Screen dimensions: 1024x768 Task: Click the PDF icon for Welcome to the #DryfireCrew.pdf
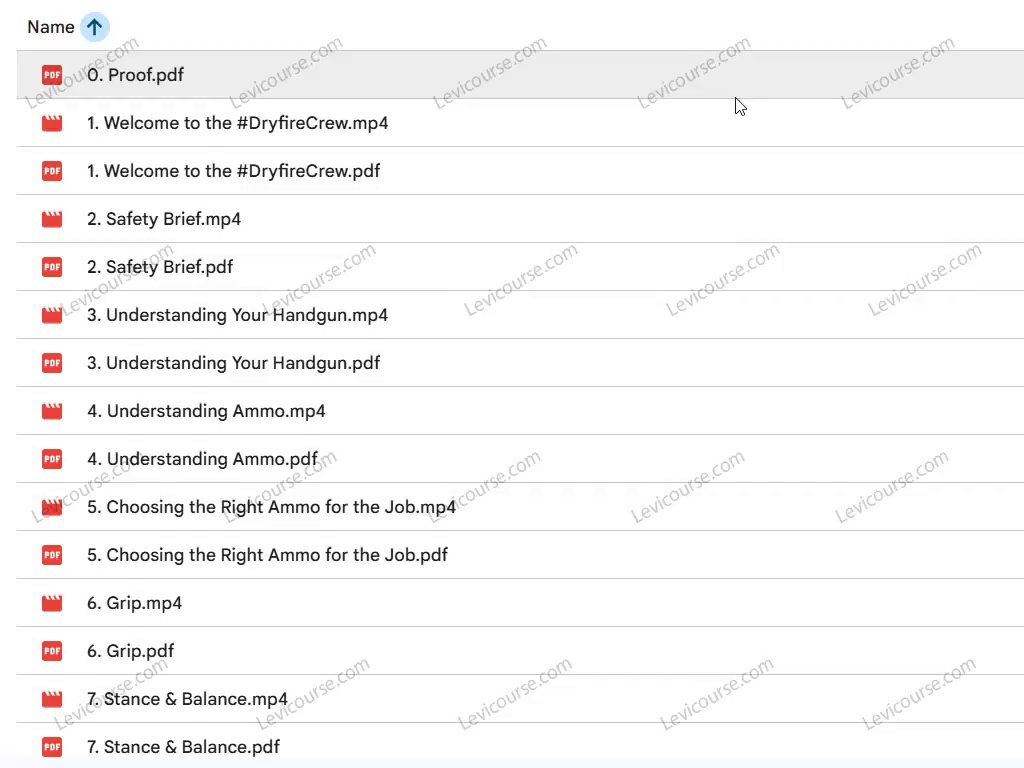tap(52, 171)
